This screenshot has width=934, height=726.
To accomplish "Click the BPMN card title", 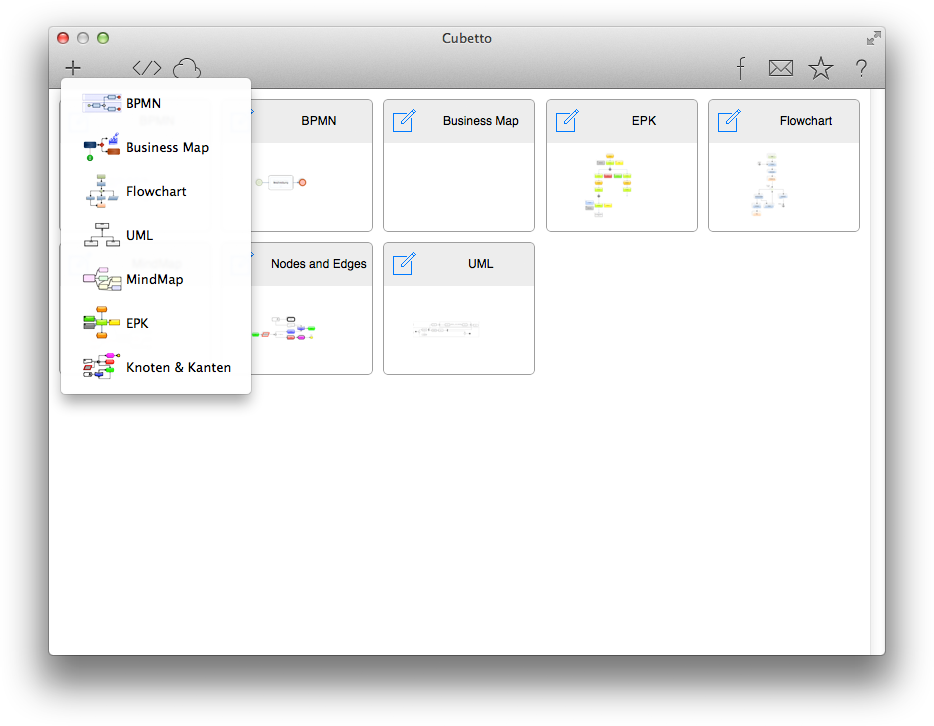I will (319, 121).
